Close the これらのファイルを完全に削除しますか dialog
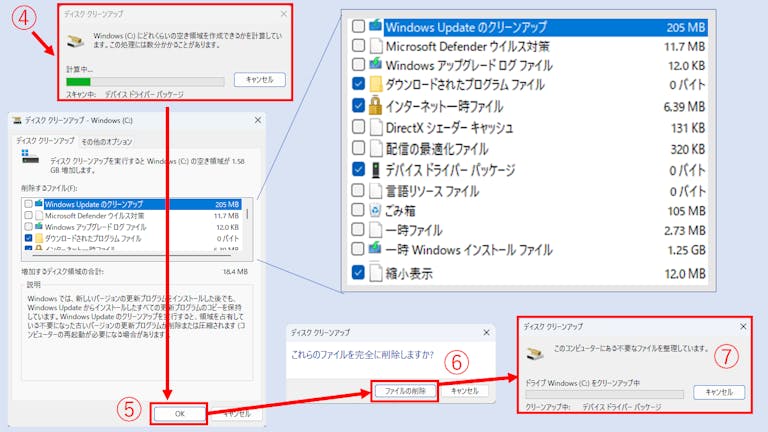 coord(486,333)
